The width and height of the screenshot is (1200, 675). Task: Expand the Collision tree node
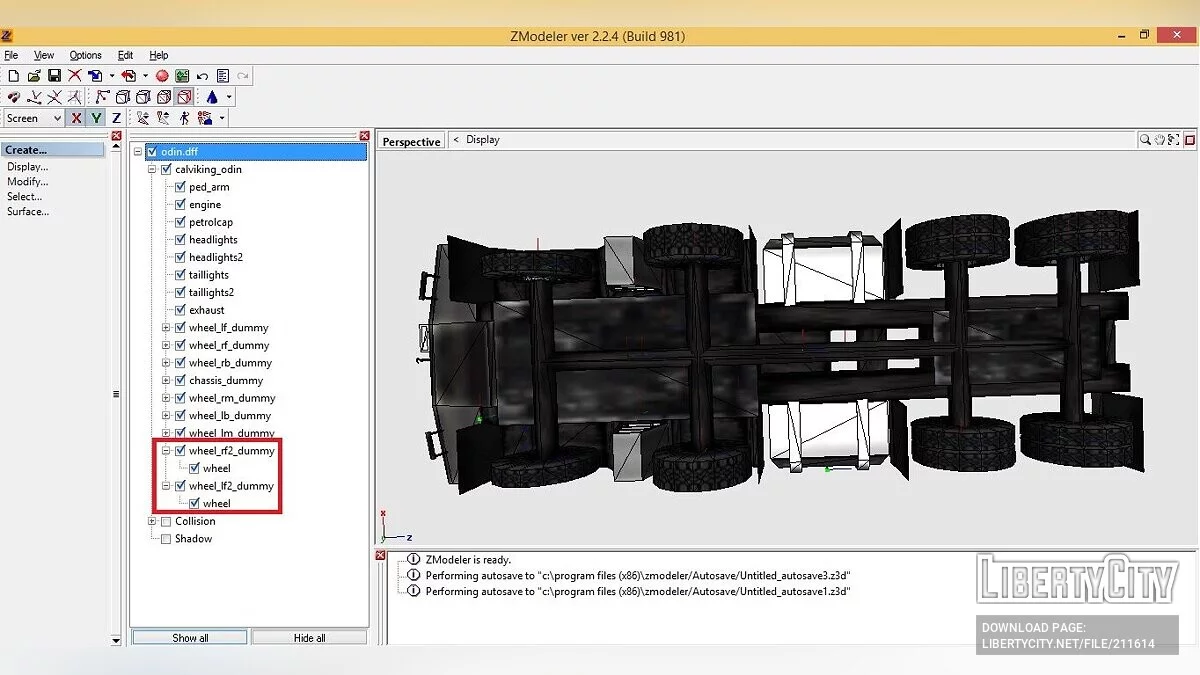[x=153, y=521]
